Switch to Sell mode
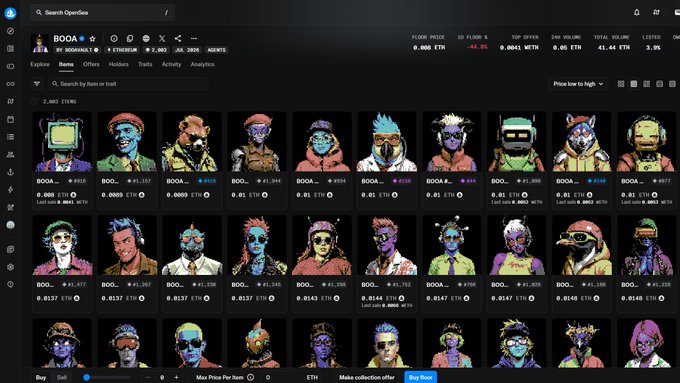Image resolution: width=680 pixels, height=383 pixels. 62,377
